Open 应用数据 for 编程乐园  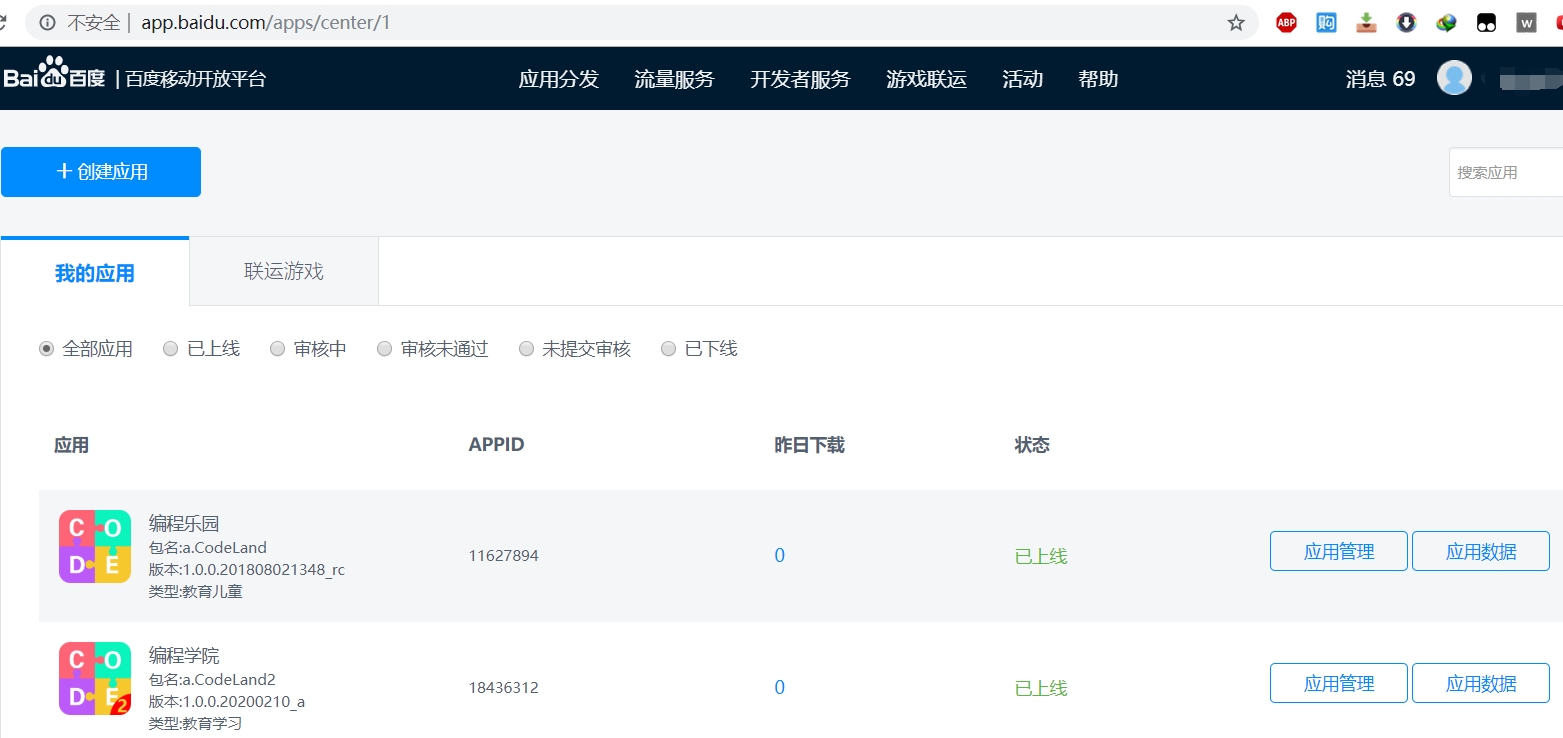1481,551
